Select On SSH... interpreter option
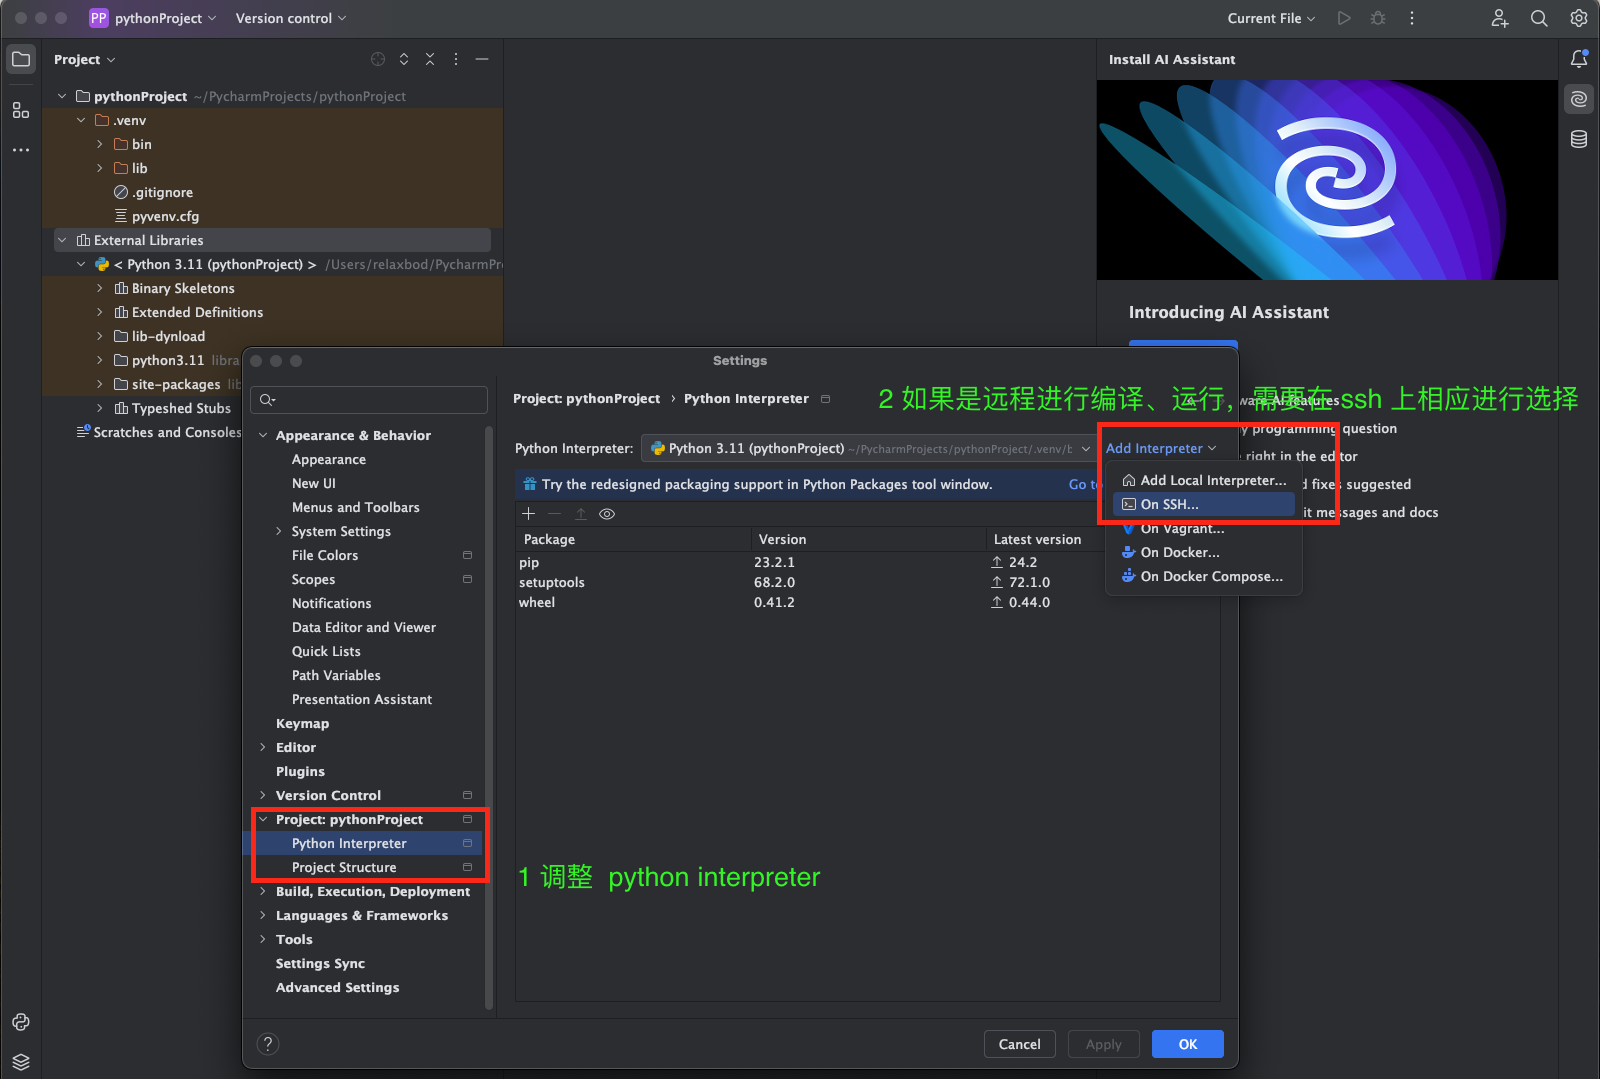1600x1079 pixels. (1204, 505)
